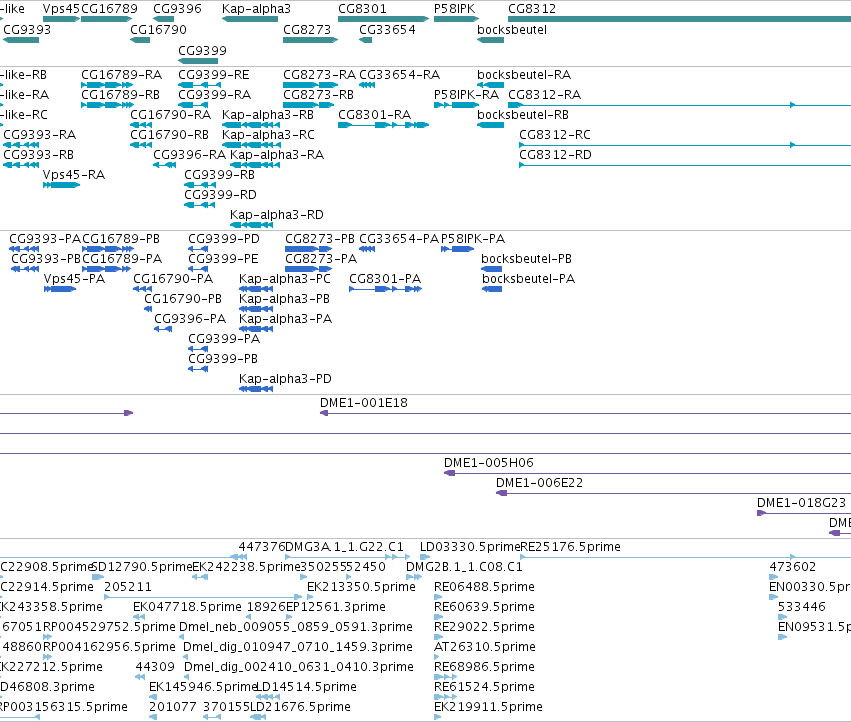Select transcript CG8301-RA
851x722 pixels.
pyautogui.click(x=383, y=125)
